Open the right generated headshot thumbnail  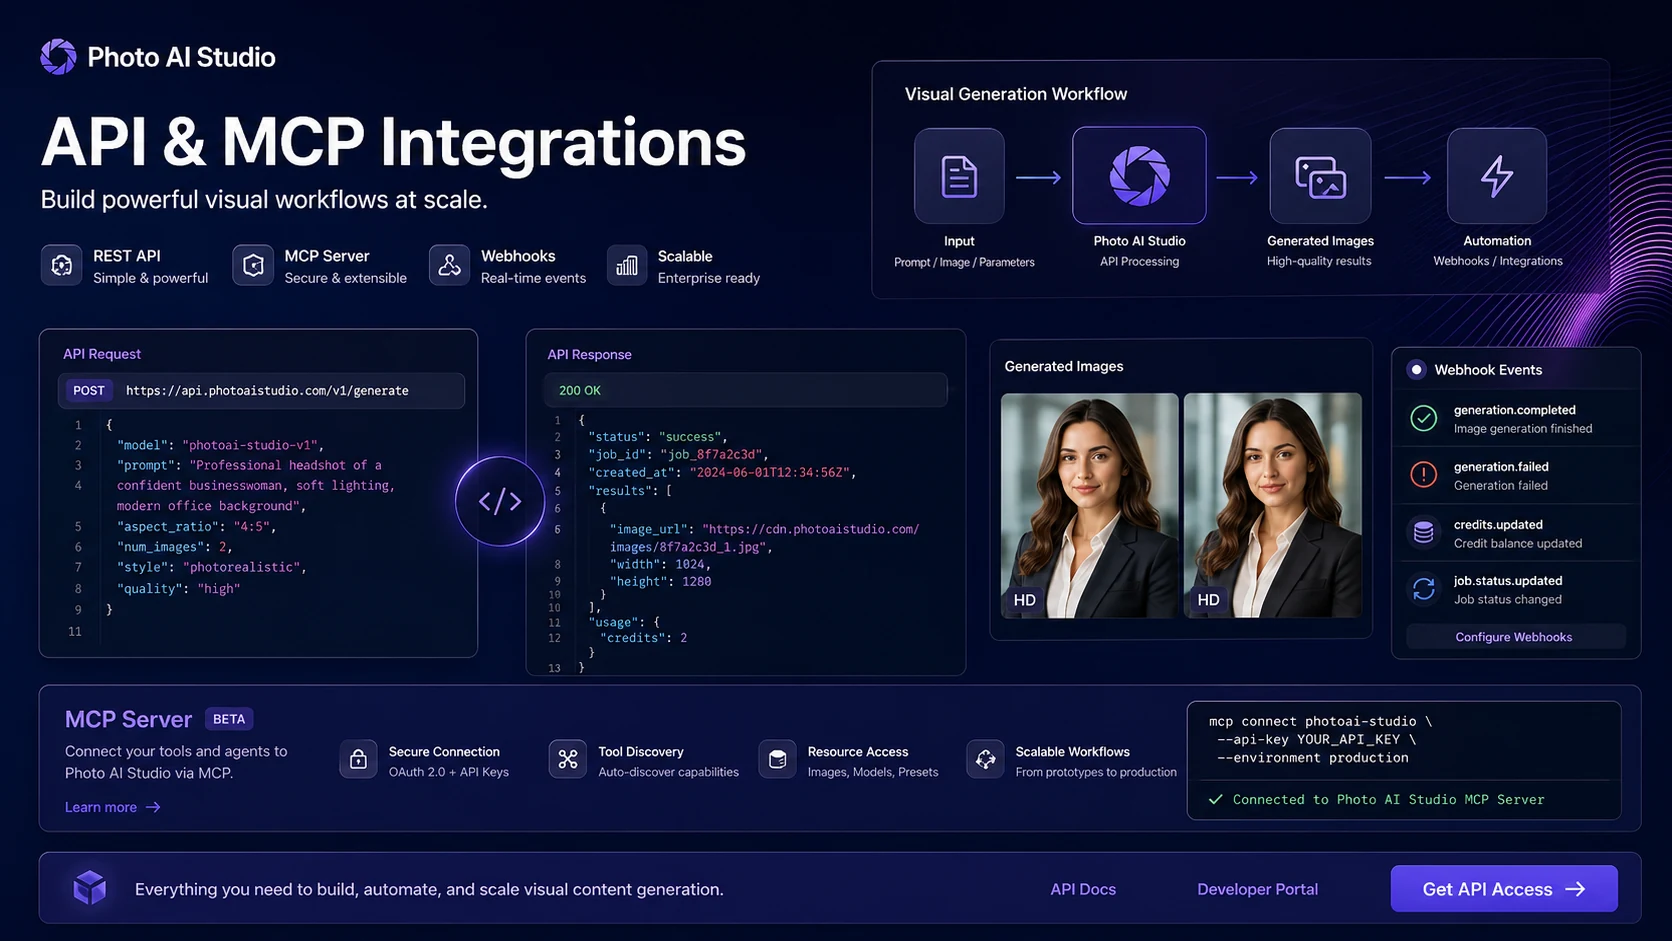1273,505
